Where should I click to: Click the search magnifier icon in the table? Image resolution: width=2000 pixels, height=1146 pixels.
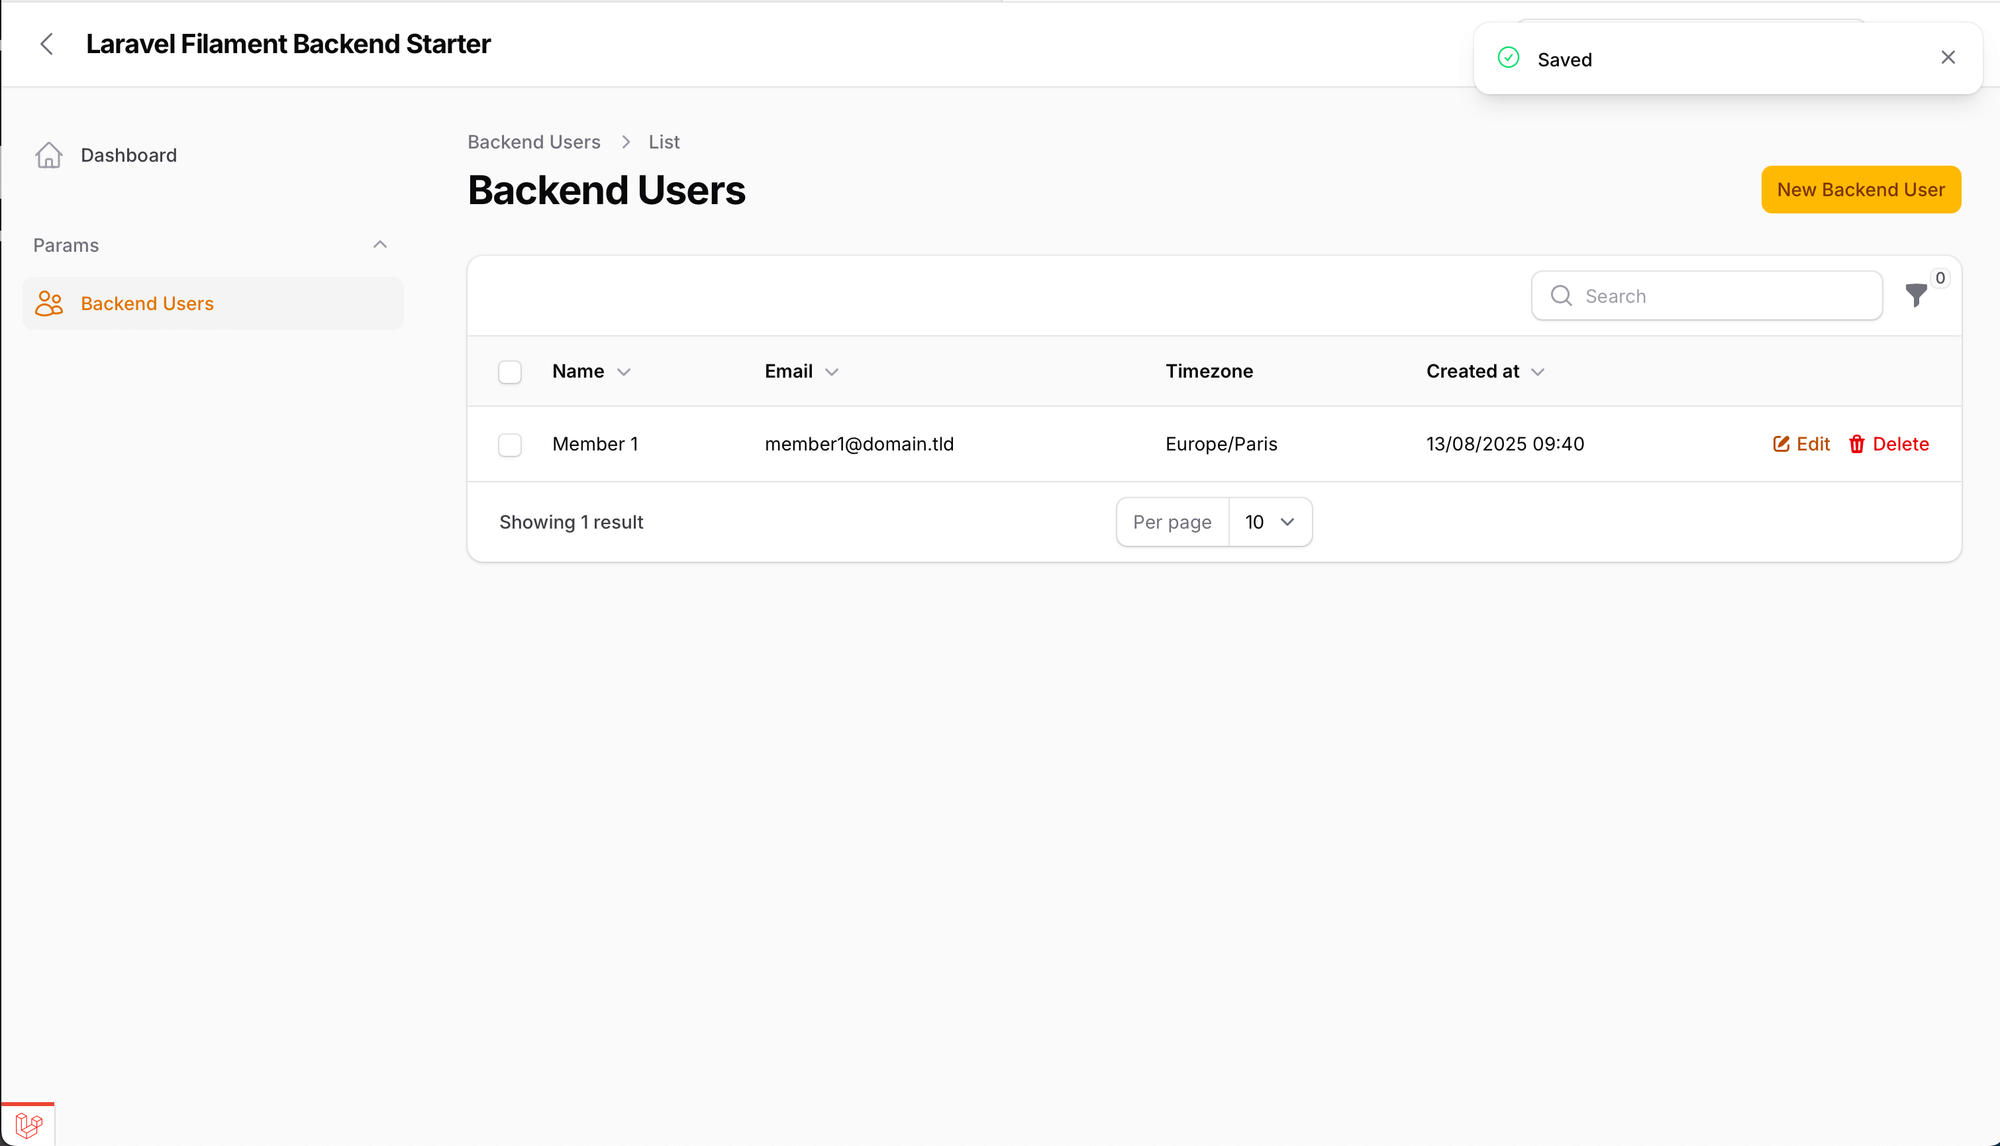(1560, 295)
